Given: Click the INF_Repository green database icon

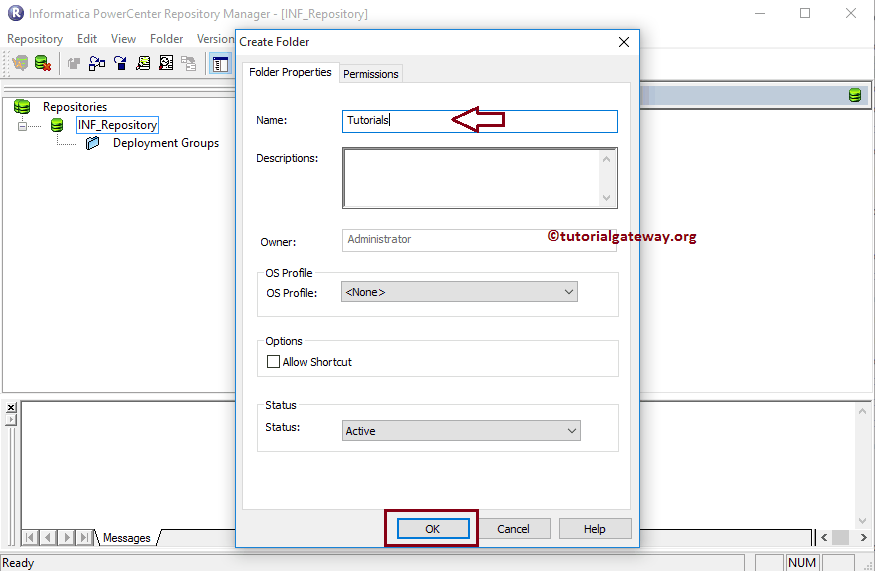Looking at the screenshot, I should point(57,124).
